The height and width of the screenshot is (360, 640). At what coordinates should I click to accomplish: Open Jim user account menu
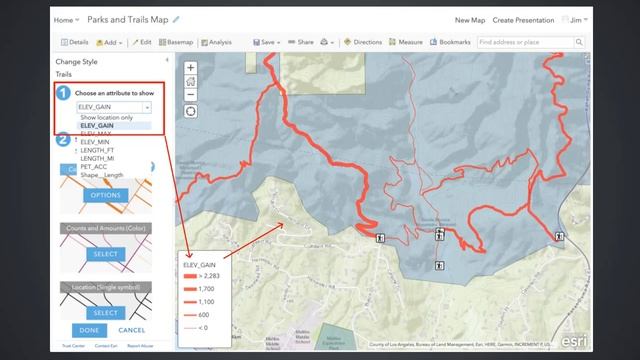(x=575, y=20)
